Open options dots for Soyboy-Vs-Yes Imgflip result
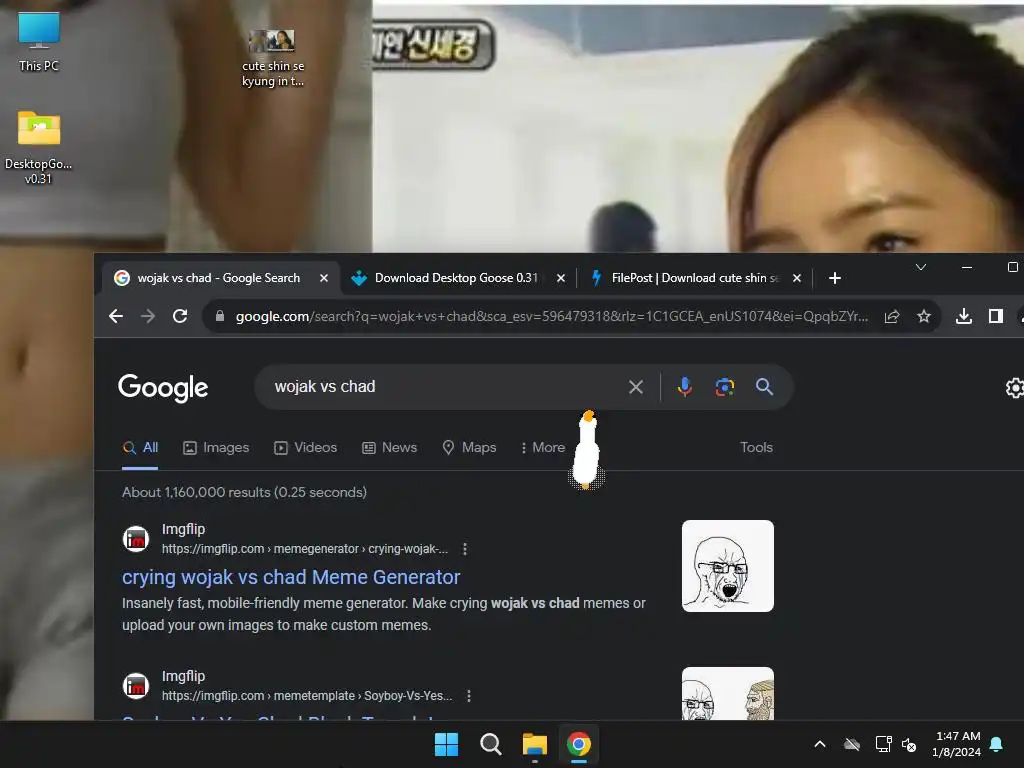The width and height of the screenshot is (1024, 768). pos(469,696)
